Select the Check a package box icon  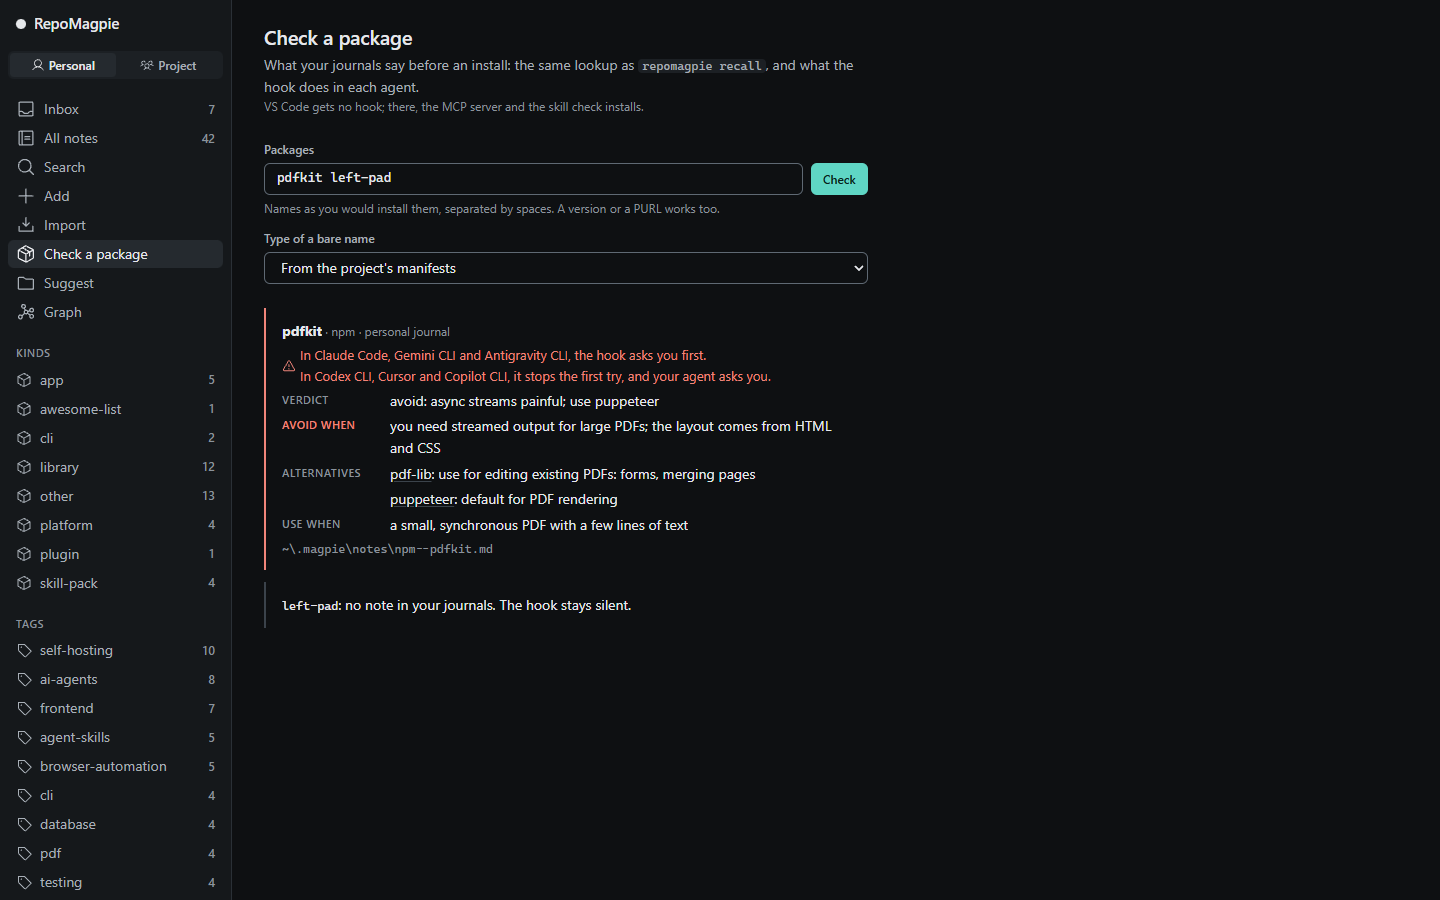coord(26,254)
